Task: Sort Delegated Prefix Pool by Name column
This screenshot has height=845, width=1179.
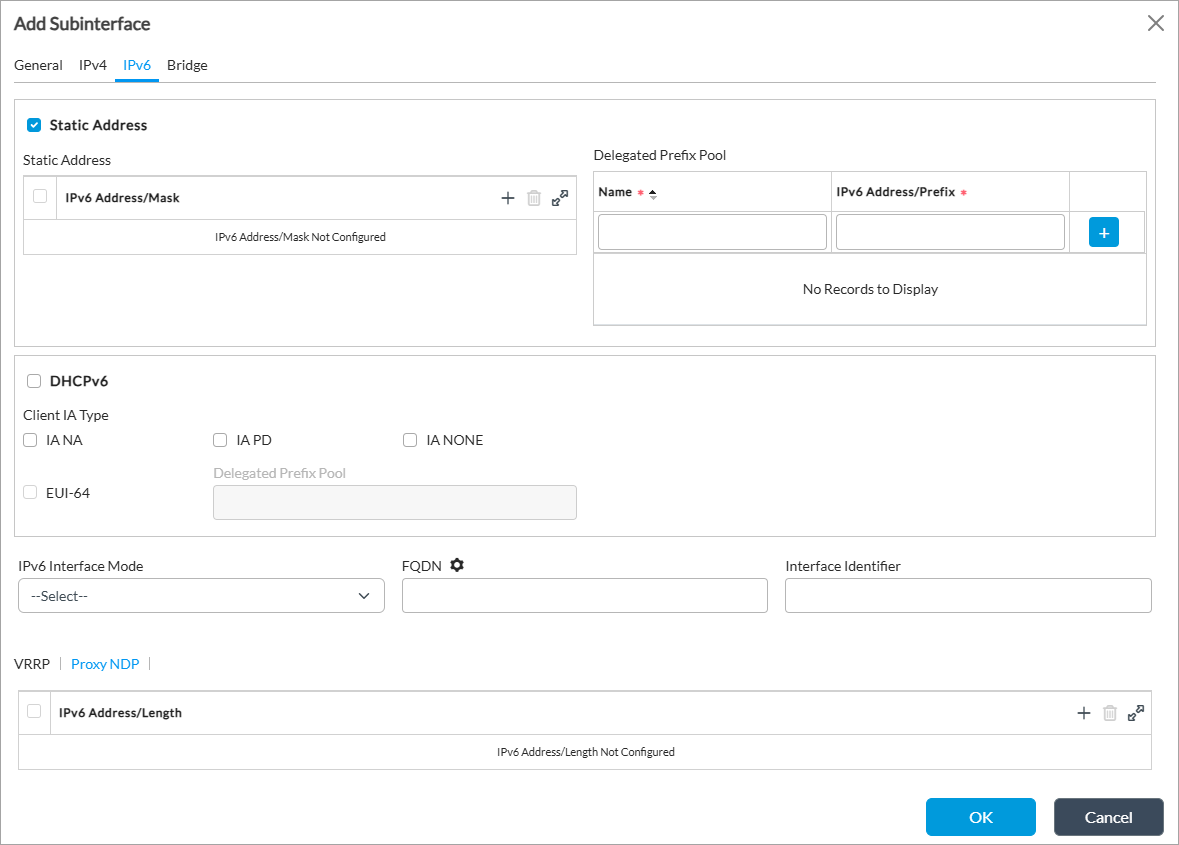Action: point(653,193)
